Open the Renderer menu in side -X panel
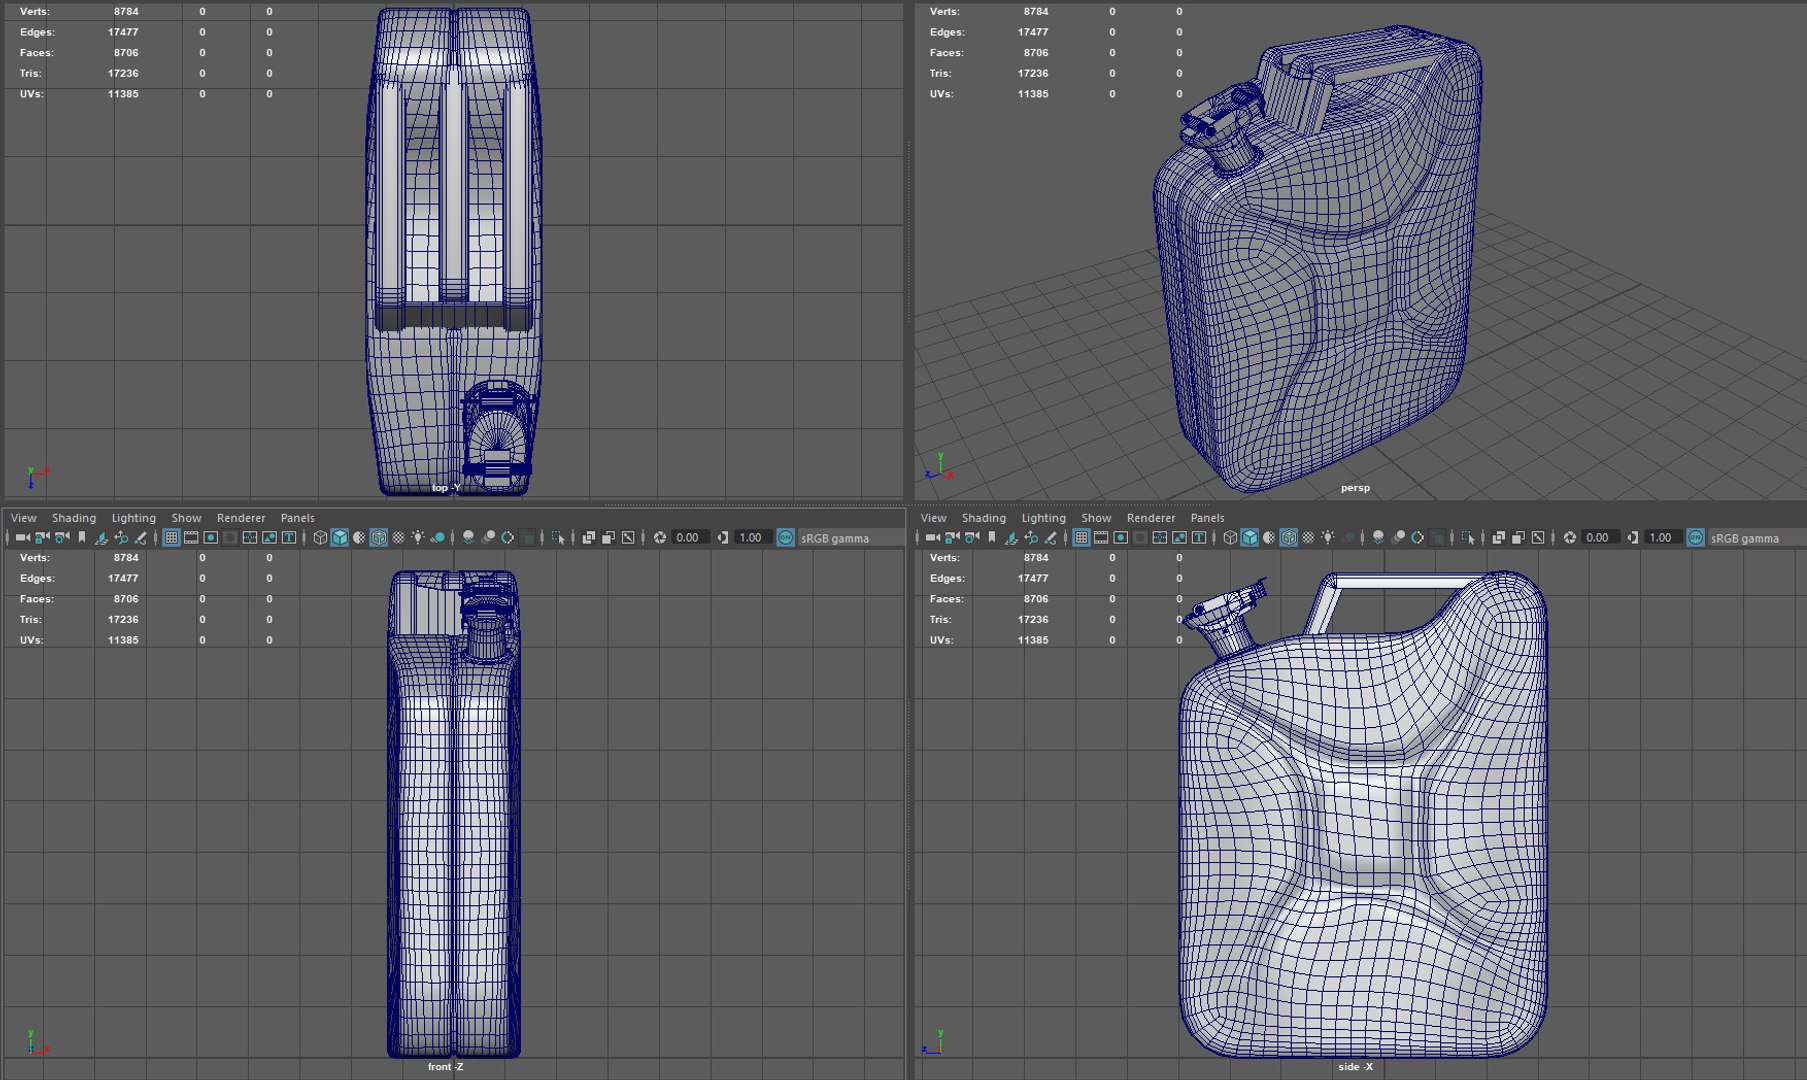Screen dimensions: 1807x1080 click(x=1151, y=518)
